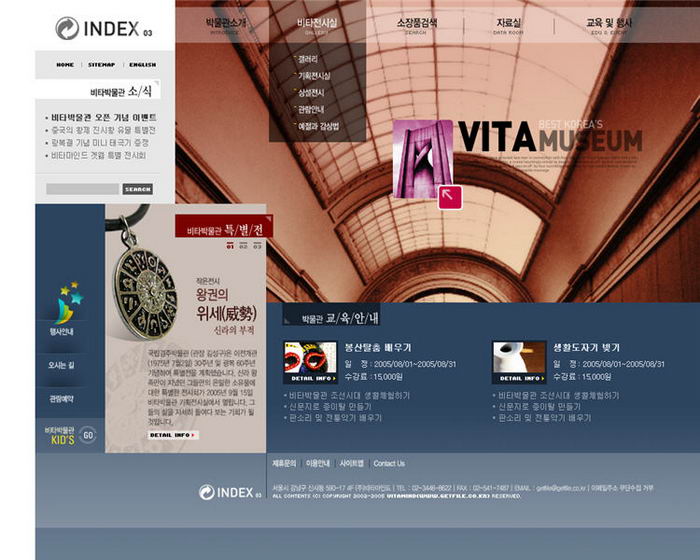
Task: Select 갤러리 from the gallery submenu
Action: (308, 59)
